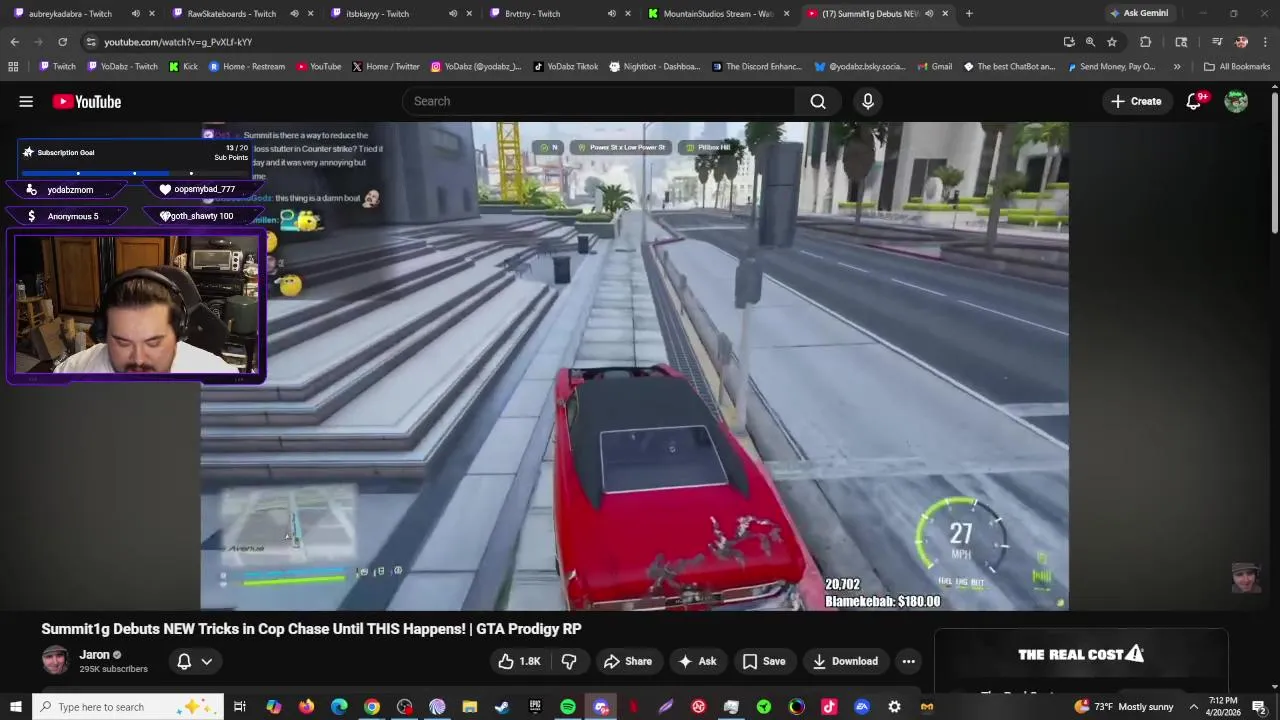Launch Epic Games from the taskbar
Viewport: 1280px width, 720px height.
pos(535,707)
